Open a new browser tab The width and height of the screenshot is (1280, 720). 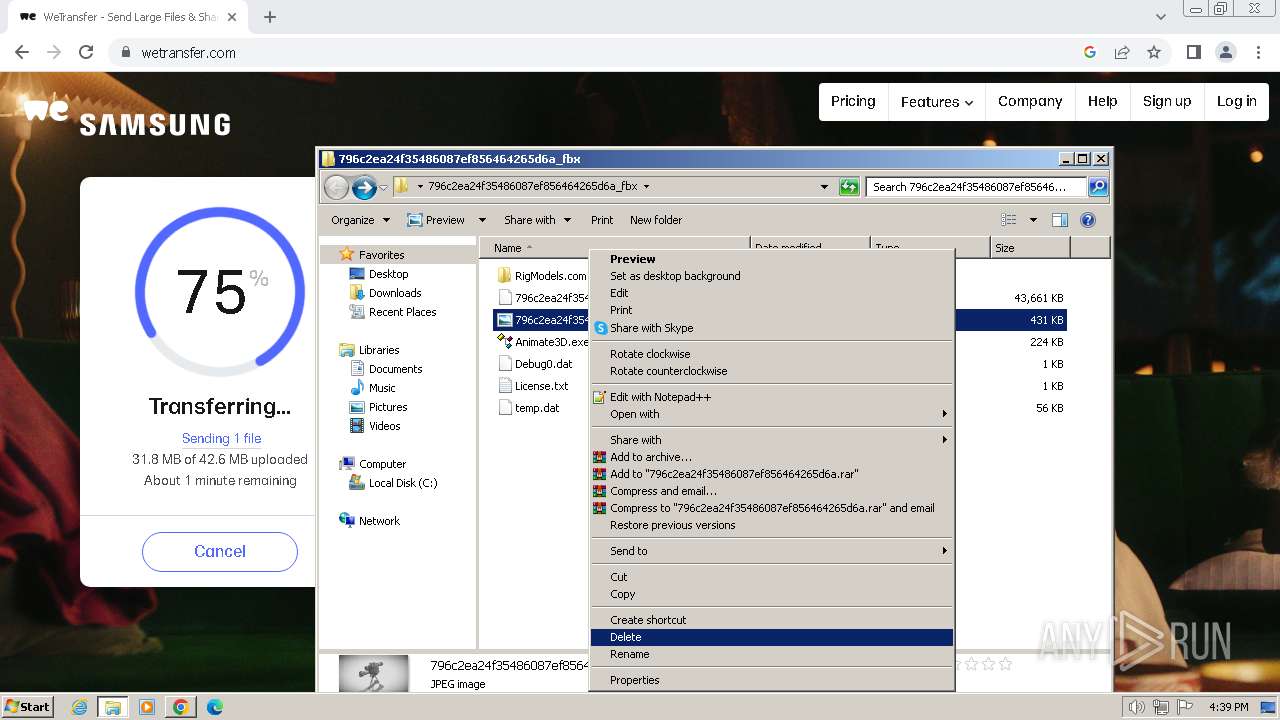click(270, 17)
